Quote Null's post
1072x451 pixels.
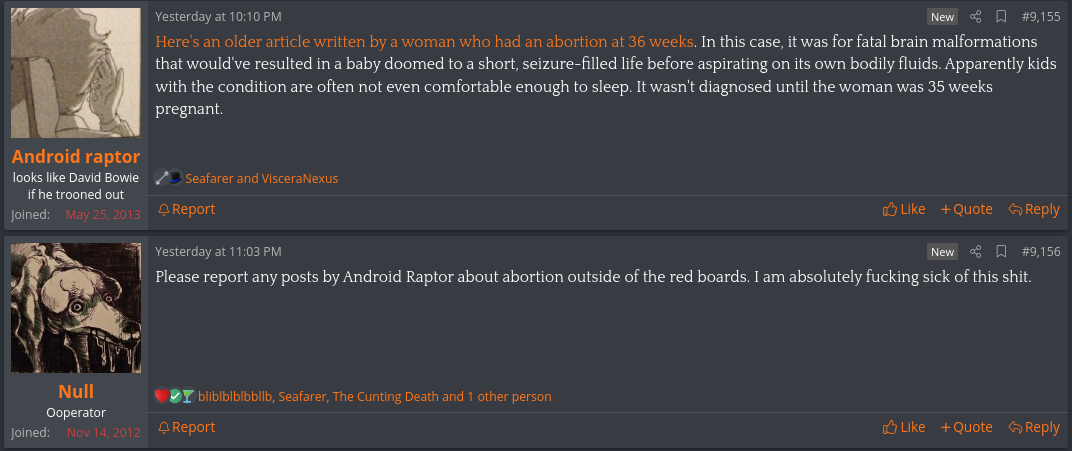(967, 427)
